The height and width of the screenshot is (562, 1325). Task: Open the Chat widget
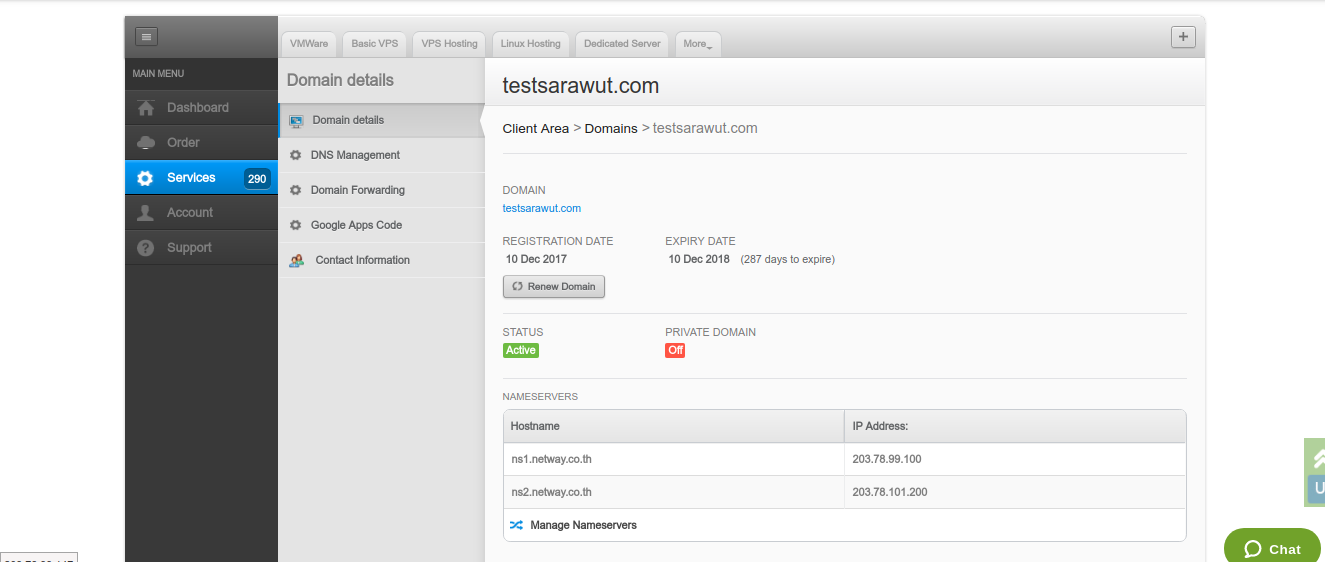(1272, 549)
